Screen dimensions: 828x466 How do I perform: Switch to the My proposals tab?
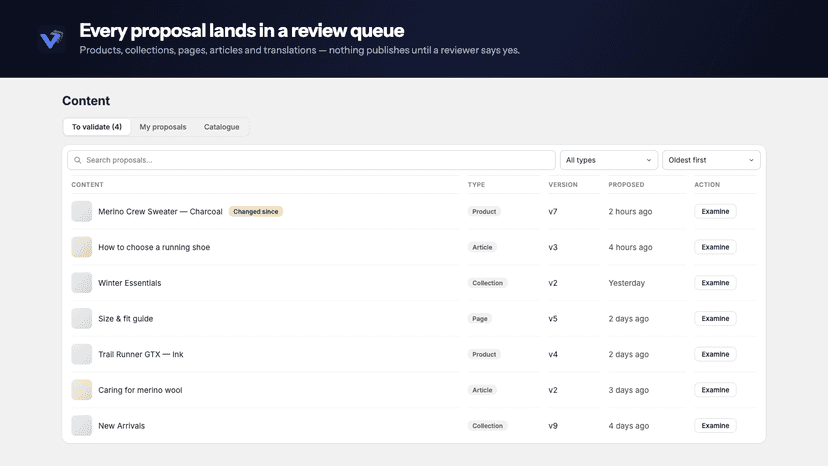click(163, 127)
